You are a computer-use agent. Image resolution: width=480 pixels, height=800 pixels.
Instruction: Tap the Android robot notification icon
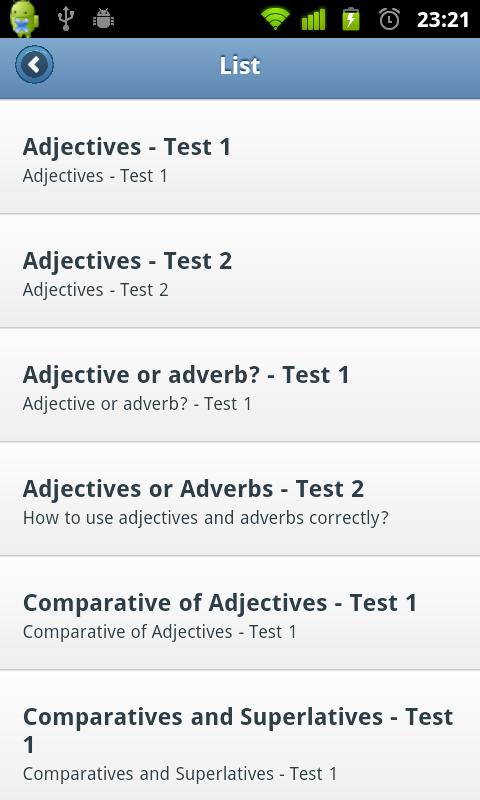point(23,19)
